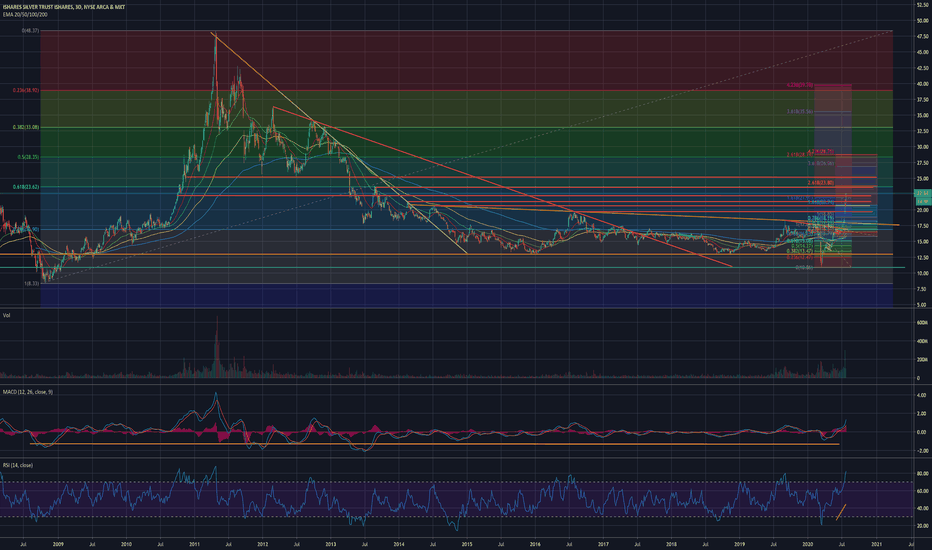Screen dimensions: 932x550
Task: Click the 0.382(33.08) Fibonacci level label
Action: 26,127
